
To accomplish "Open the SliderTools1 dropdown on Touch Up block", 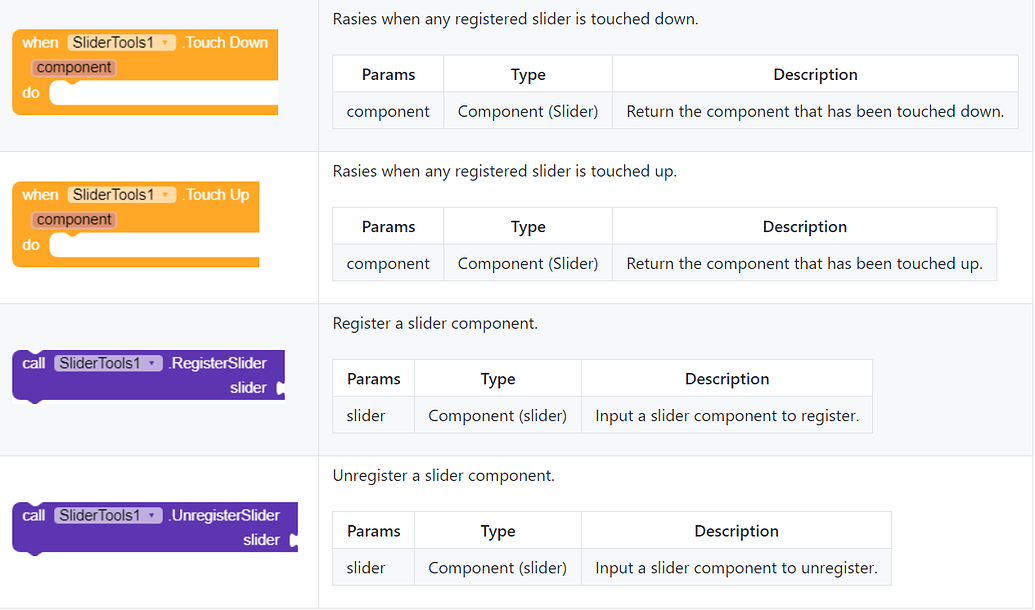I will tap(121, 194).
